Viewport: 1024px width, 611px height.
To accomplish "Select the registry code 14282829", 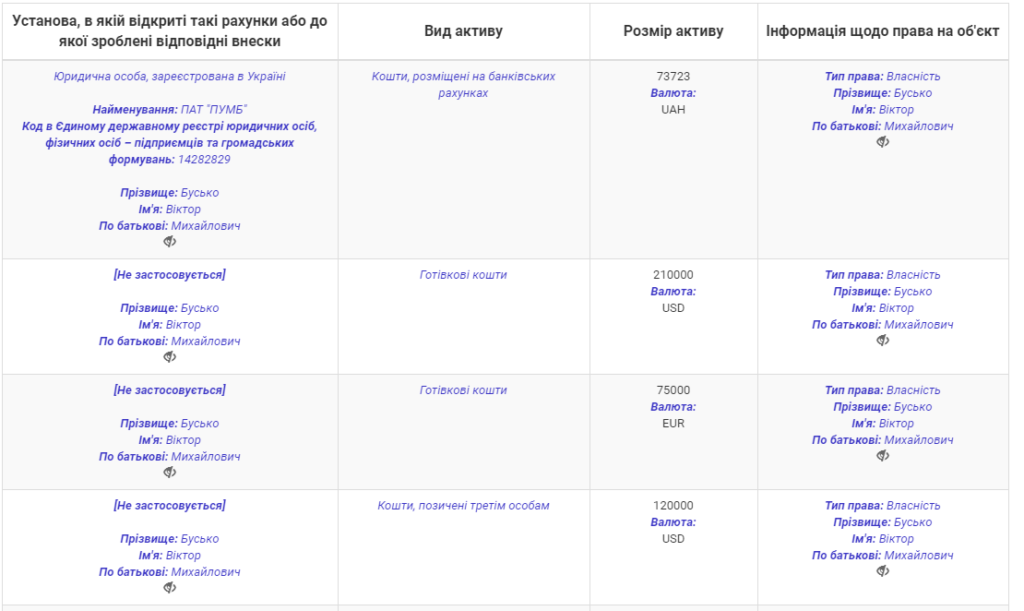I will pyautogui.click(x=204, y=160).
